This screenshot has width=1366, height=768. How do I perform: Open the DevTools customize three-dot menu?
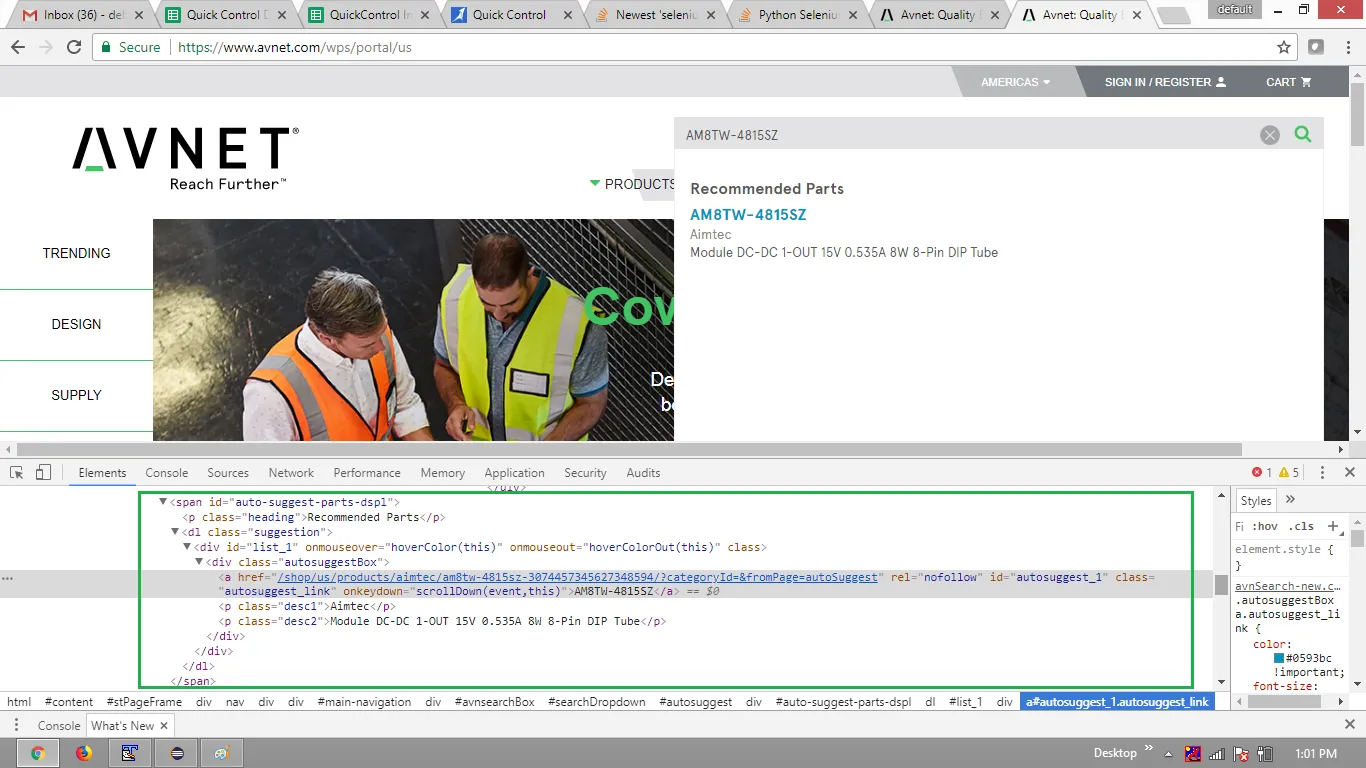1322,473
